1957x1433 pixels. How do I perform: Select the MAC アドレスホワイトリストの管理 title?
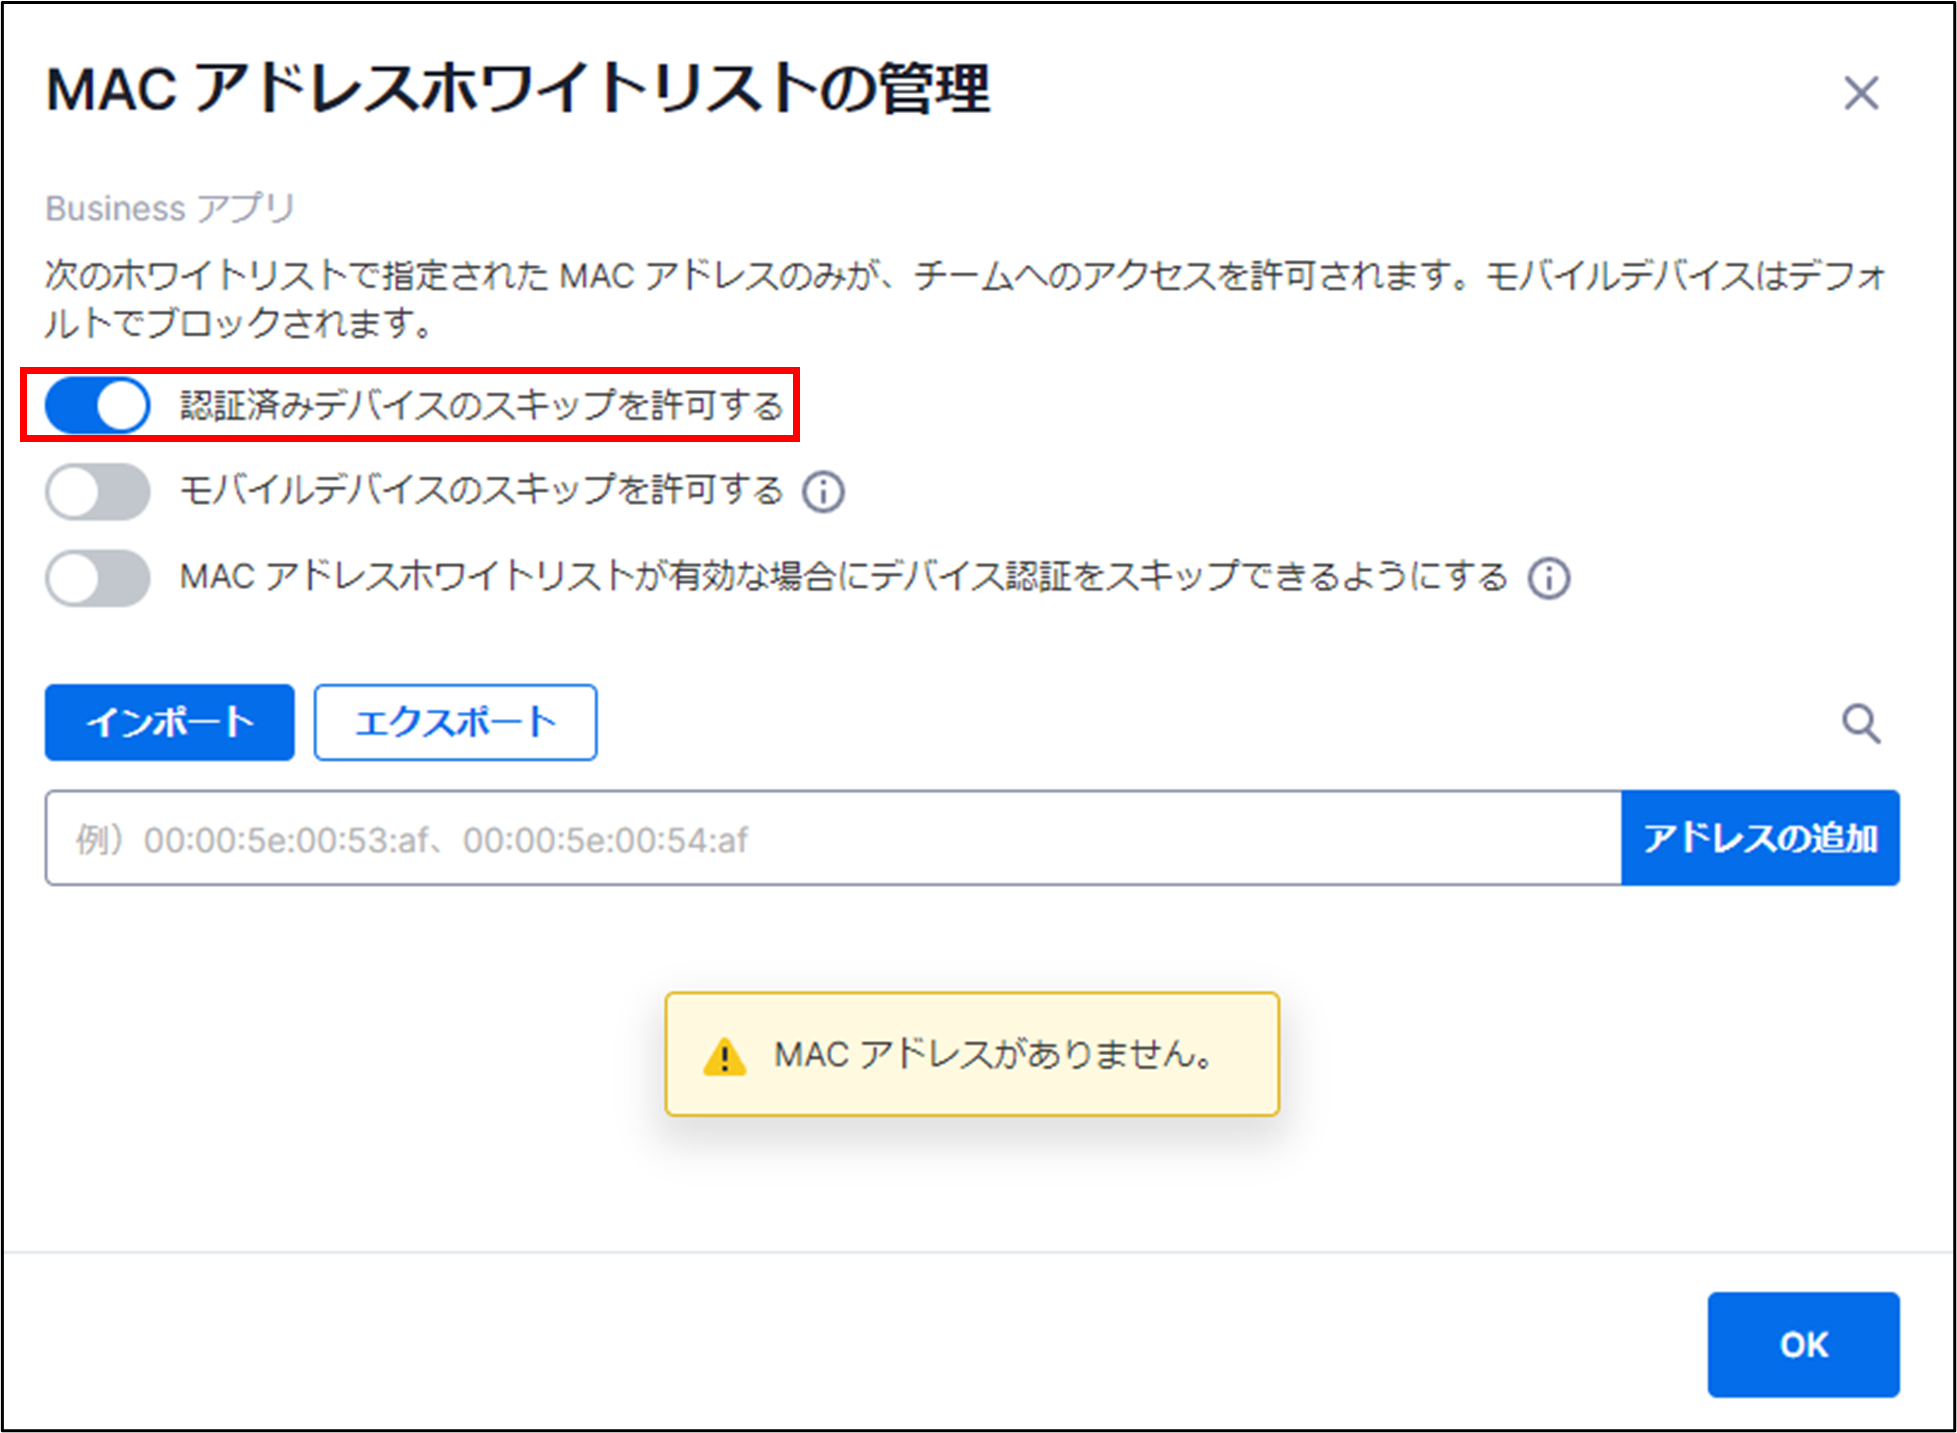point(518,89)
